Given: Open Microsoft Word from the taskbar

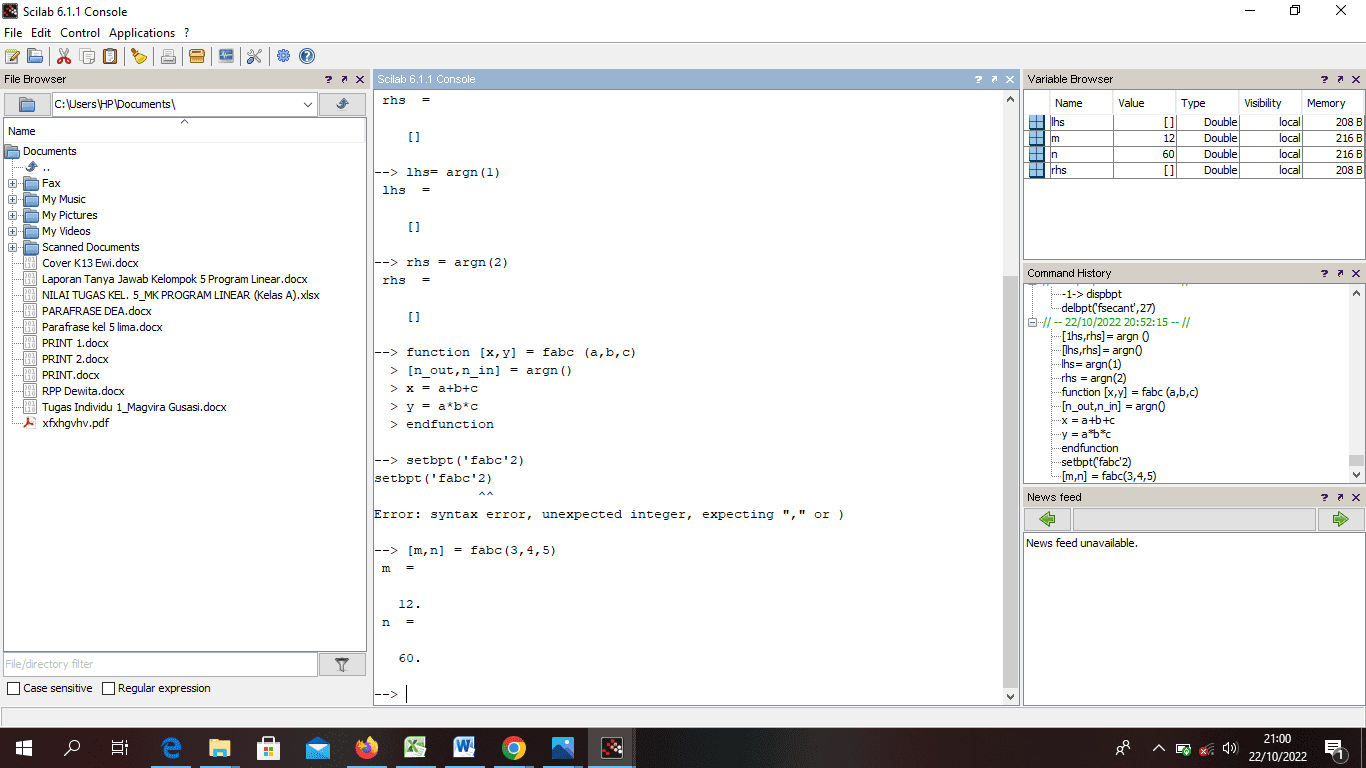Looking at the screenshot, I should pos(464,747).
